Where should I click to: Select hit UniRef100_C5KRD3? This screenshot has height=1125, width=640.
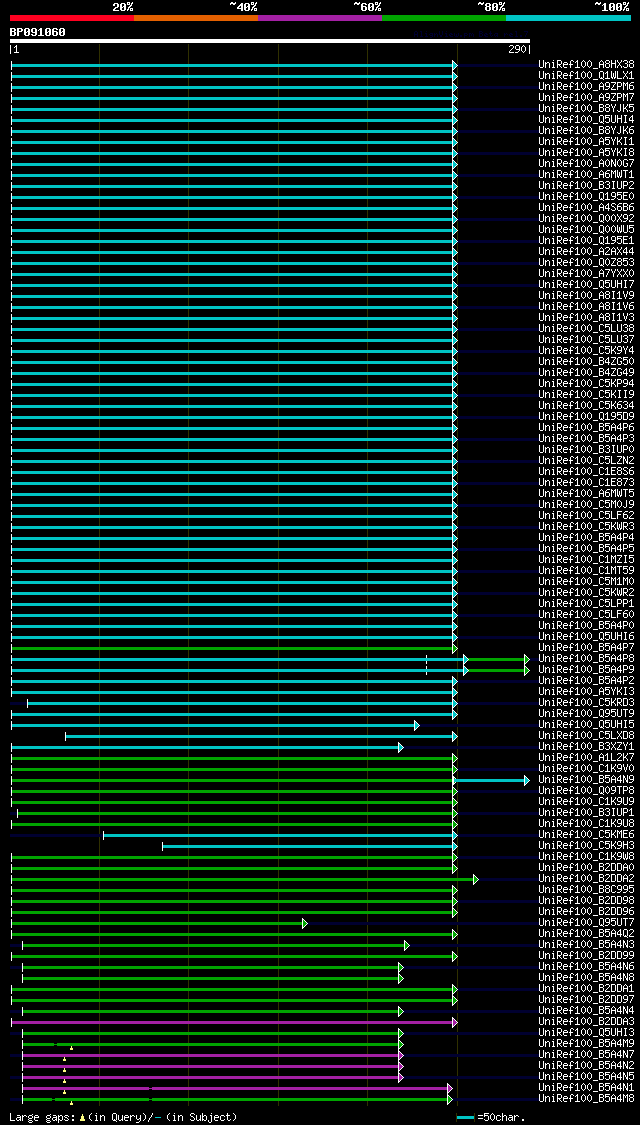point(586,702)
